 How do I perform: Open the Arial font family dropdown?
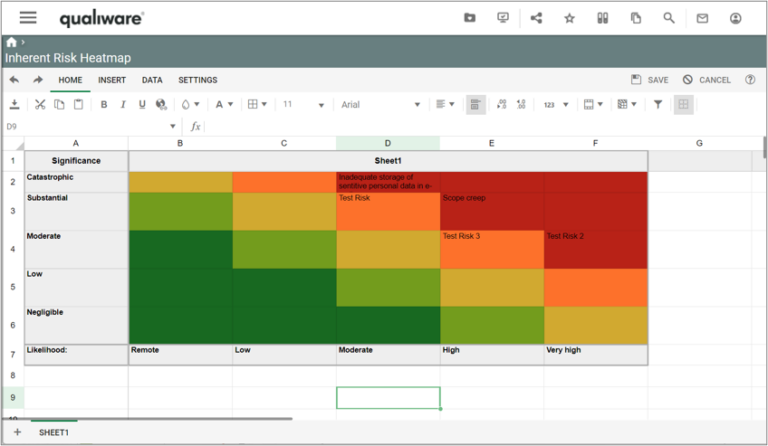pyautogui.click(x=380, y=104)
